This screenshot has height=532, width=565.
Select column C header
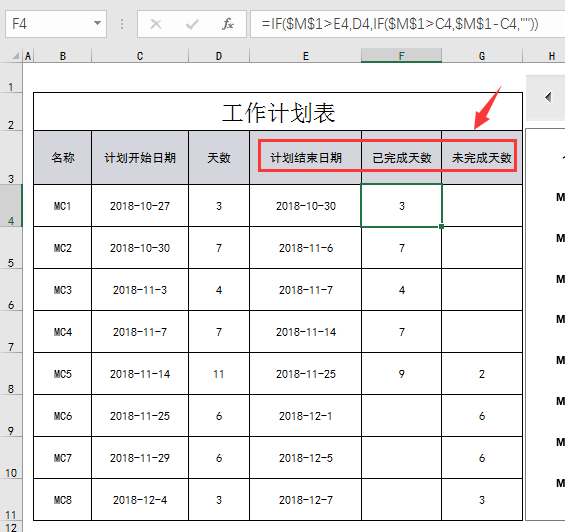[x=140, y=56]
